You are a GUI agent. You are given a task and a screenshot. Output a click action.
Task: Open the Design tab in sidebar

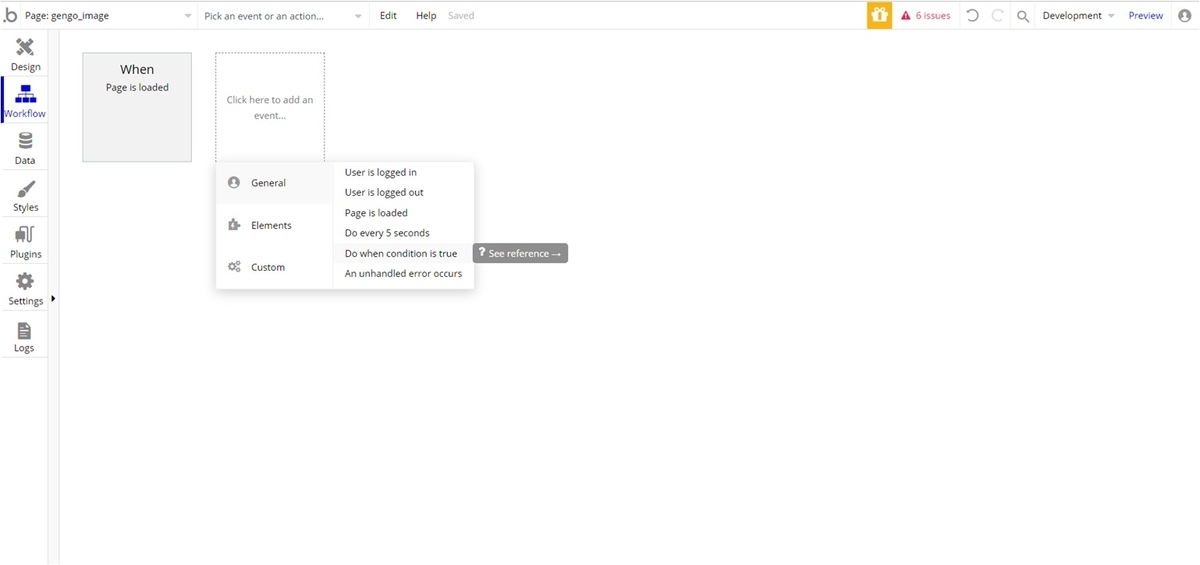[25, 55]
